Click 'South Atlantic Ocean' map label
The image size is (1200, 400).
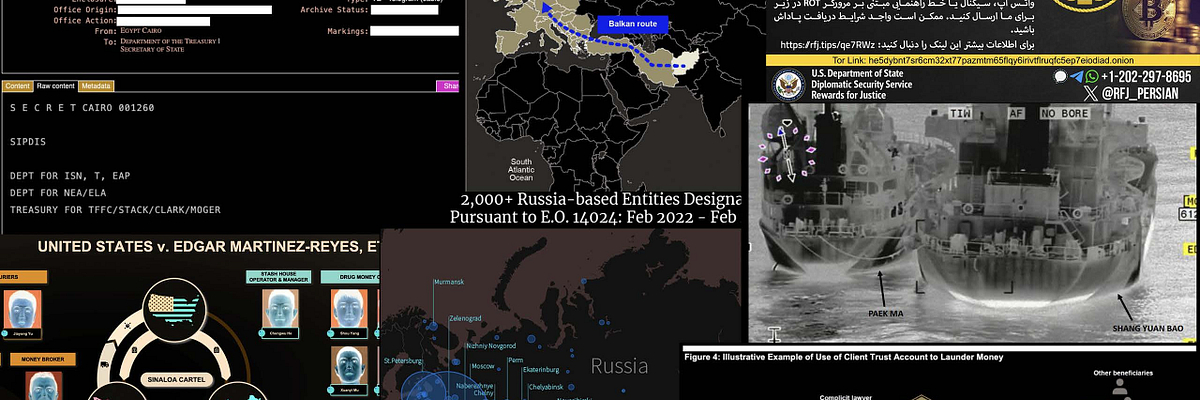pyautogui.click(x=521, y=169)
